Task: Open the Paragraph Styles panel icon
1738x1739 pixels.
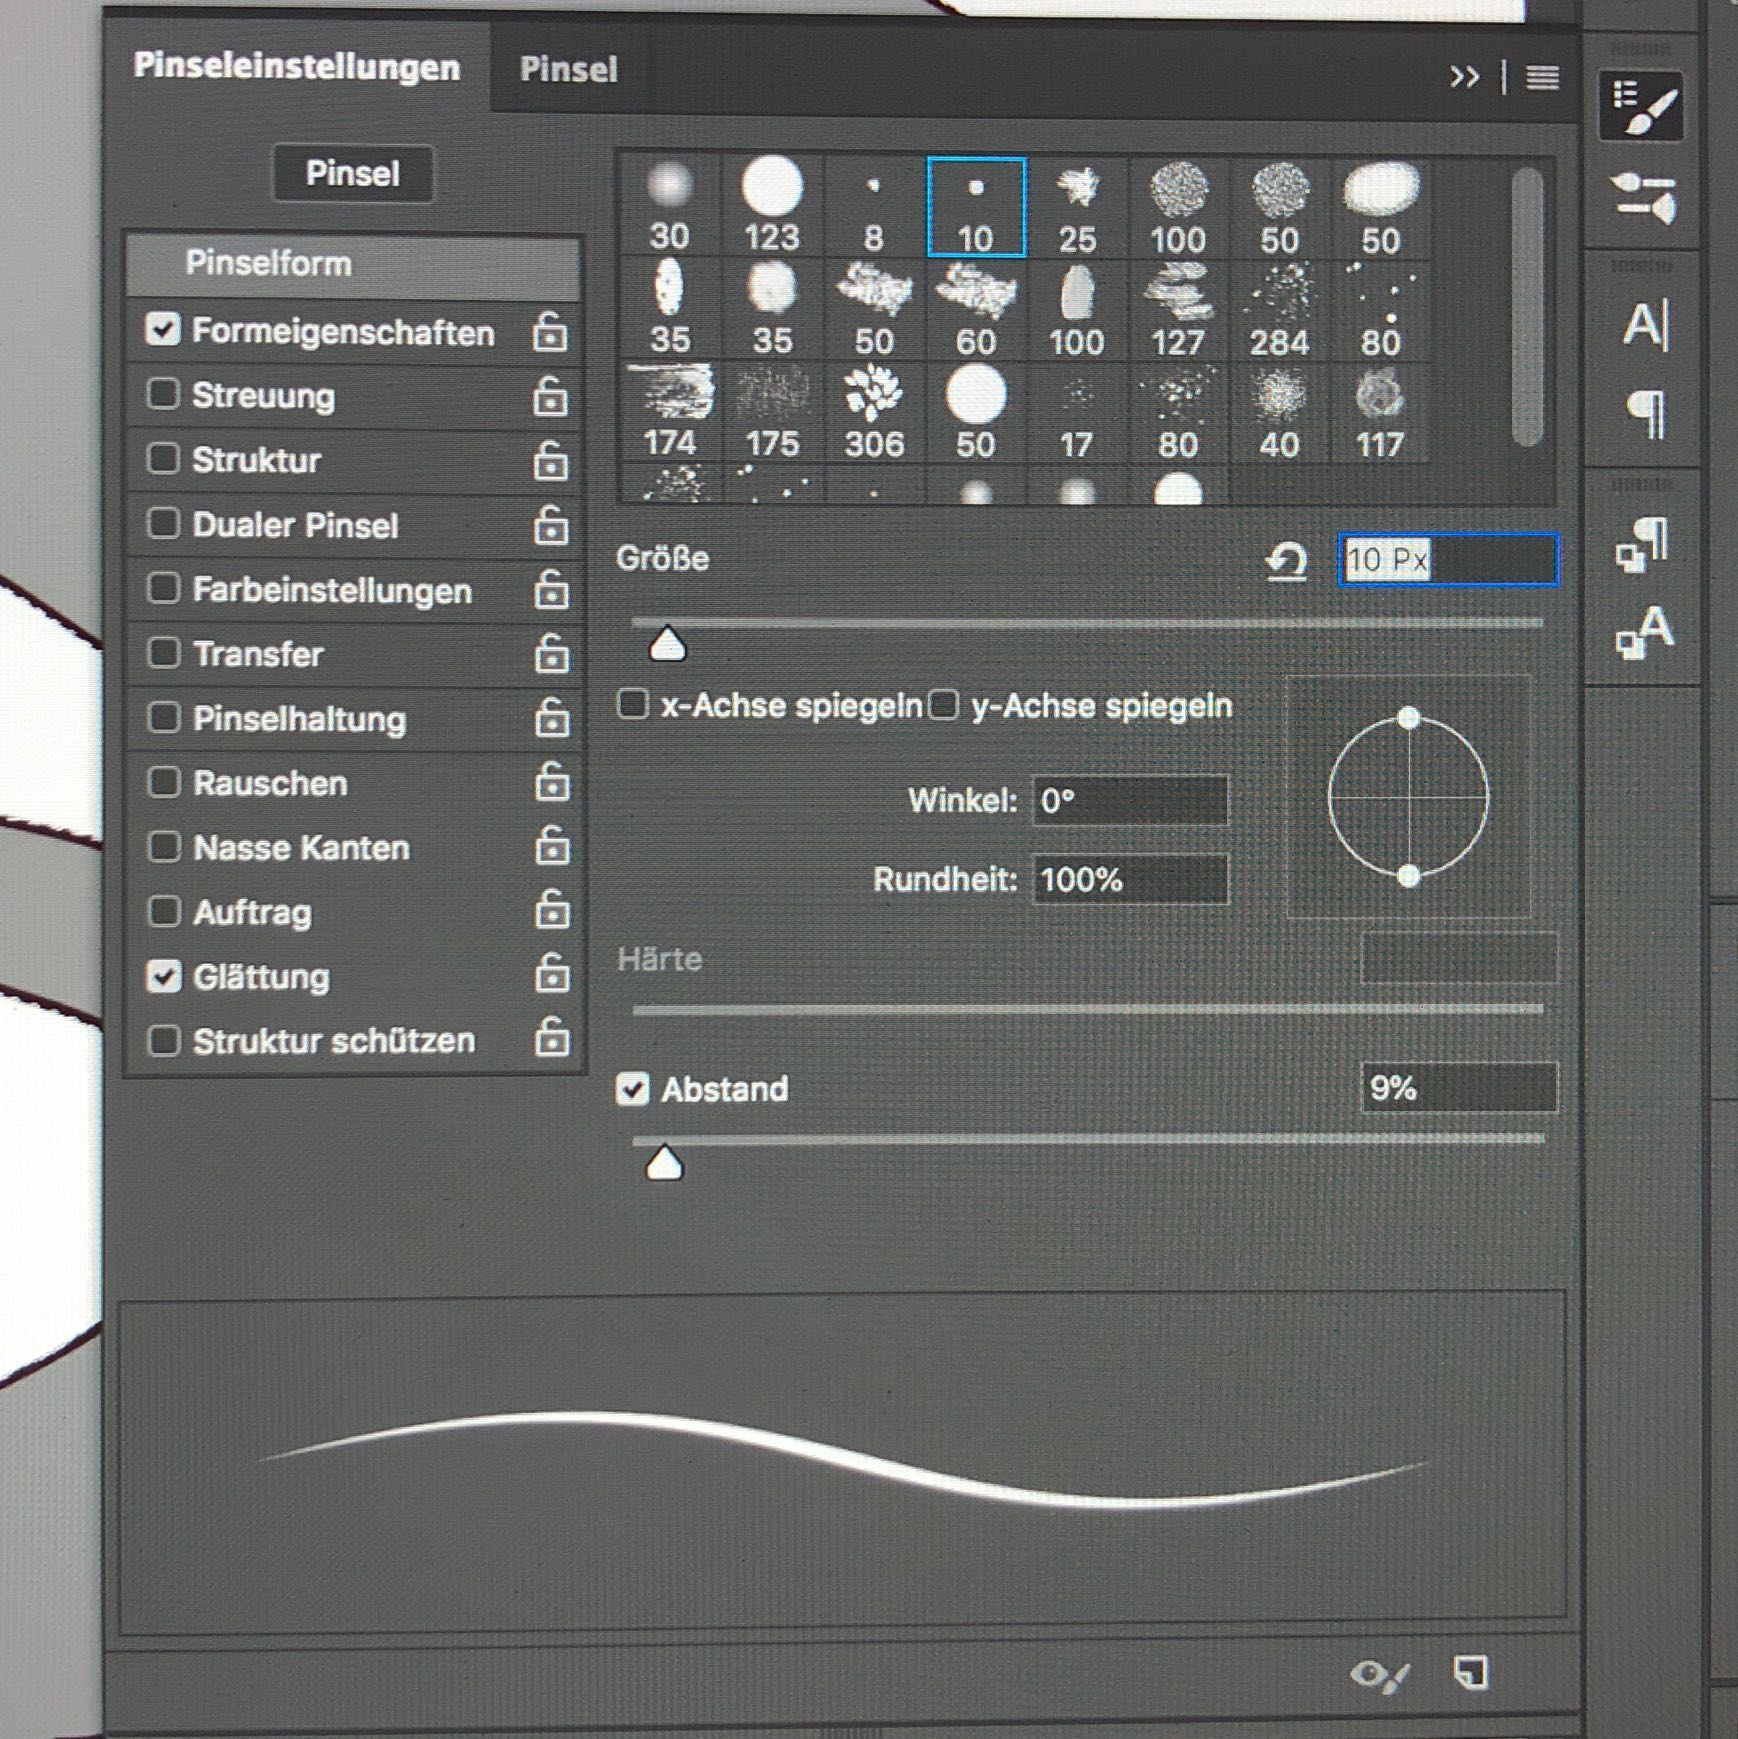Action: tap(1641, 544)
